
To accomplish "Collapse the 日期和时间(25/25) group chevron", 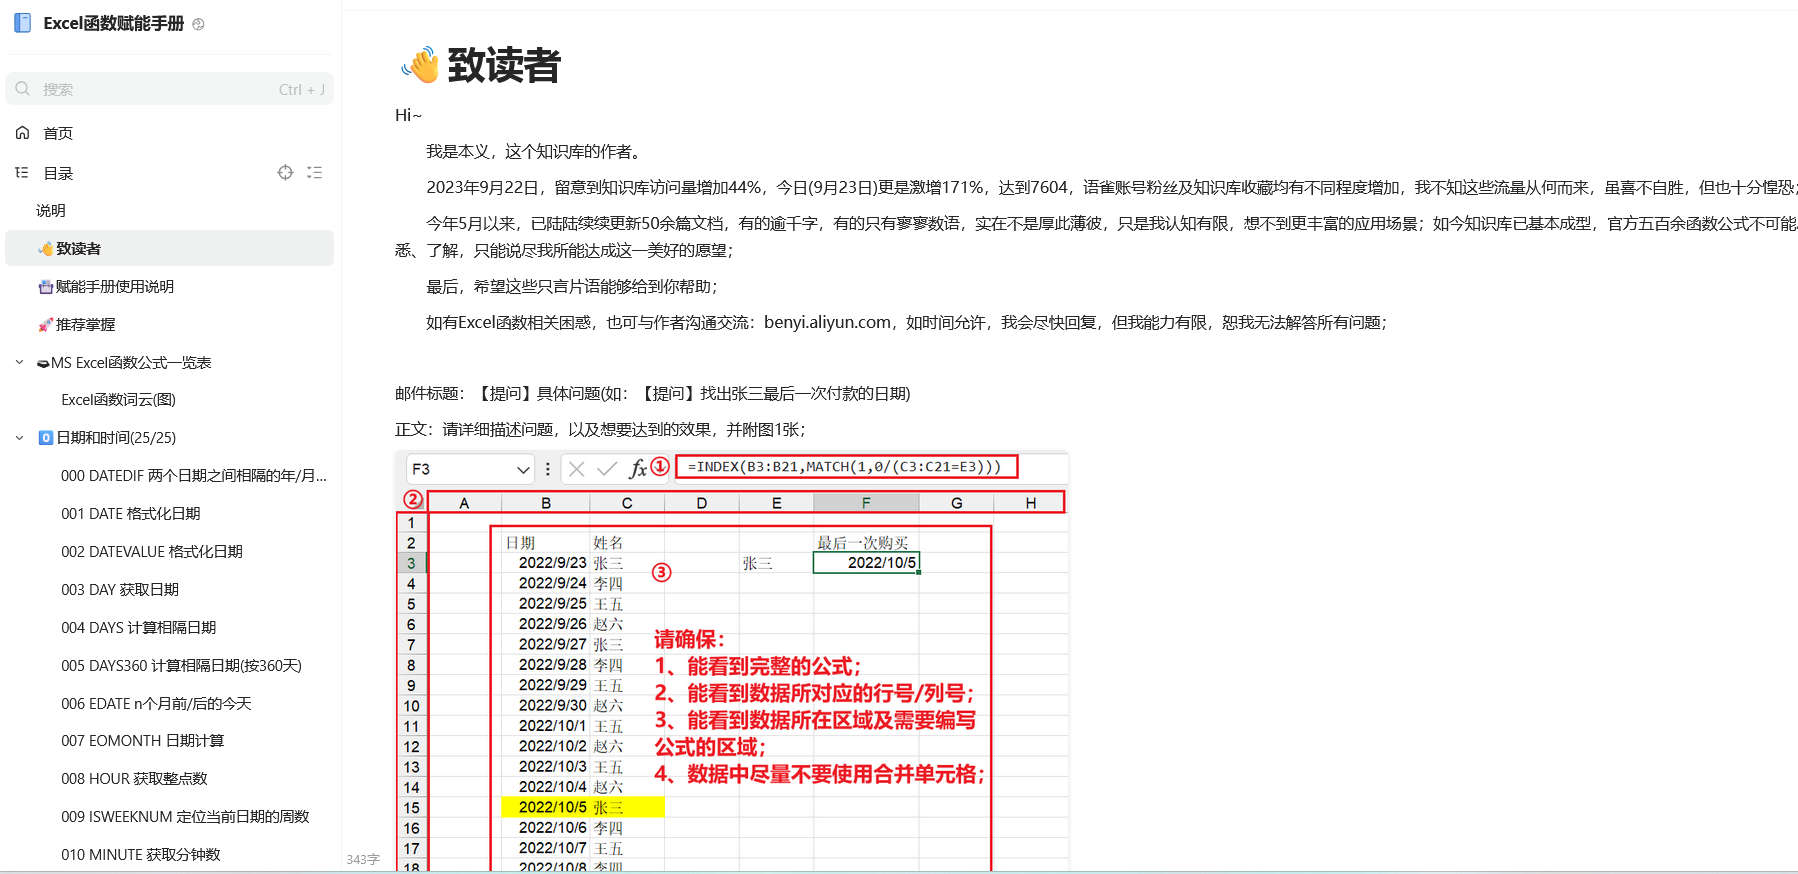I will click(19, 438).
